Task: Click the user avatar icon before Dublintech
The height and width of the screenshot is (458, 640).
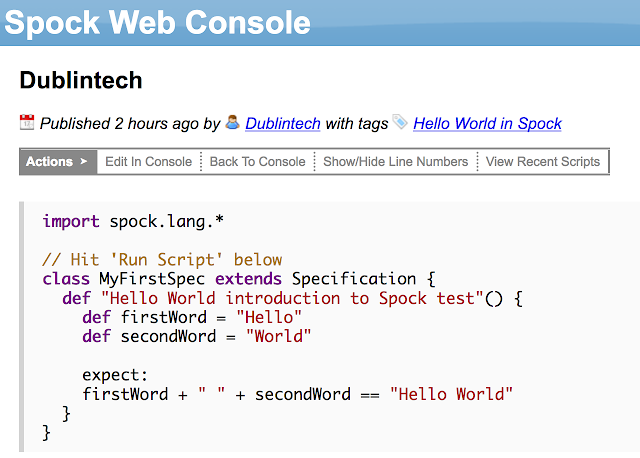Action: tap(232, 122)
